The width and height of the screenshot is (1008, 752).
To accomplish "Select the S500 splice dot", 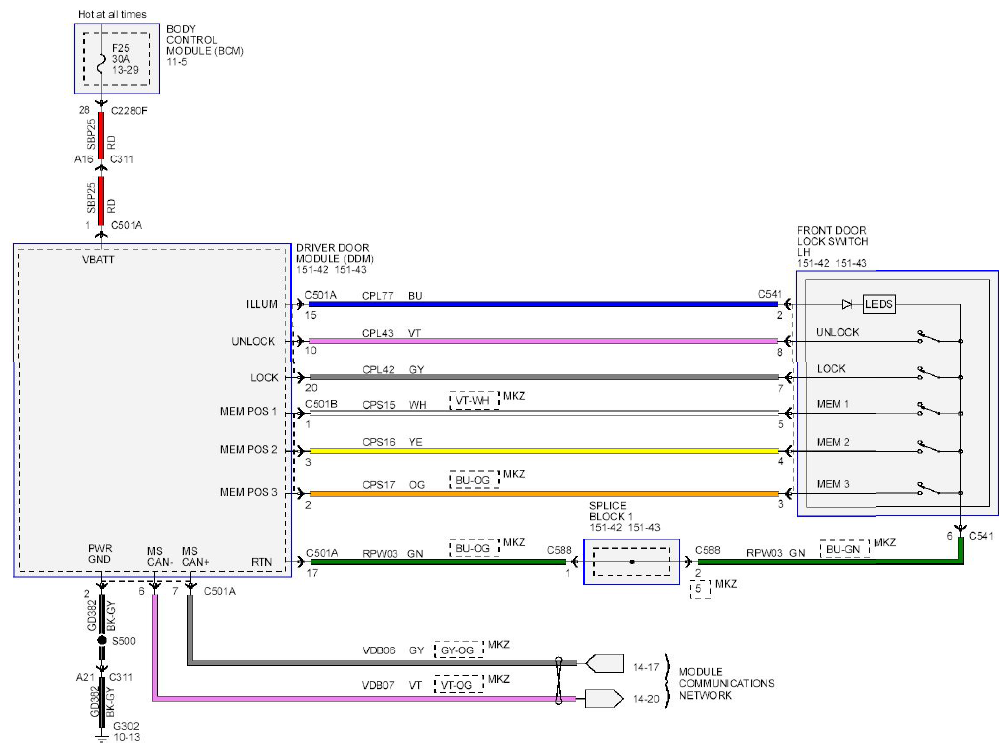I will click(102, 641).
